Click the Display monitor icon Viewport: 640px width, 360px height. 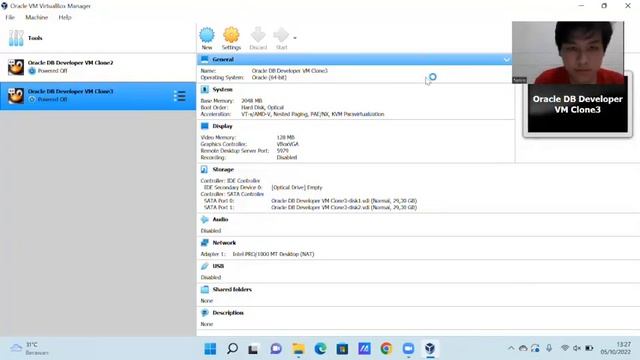coord(205,126)
